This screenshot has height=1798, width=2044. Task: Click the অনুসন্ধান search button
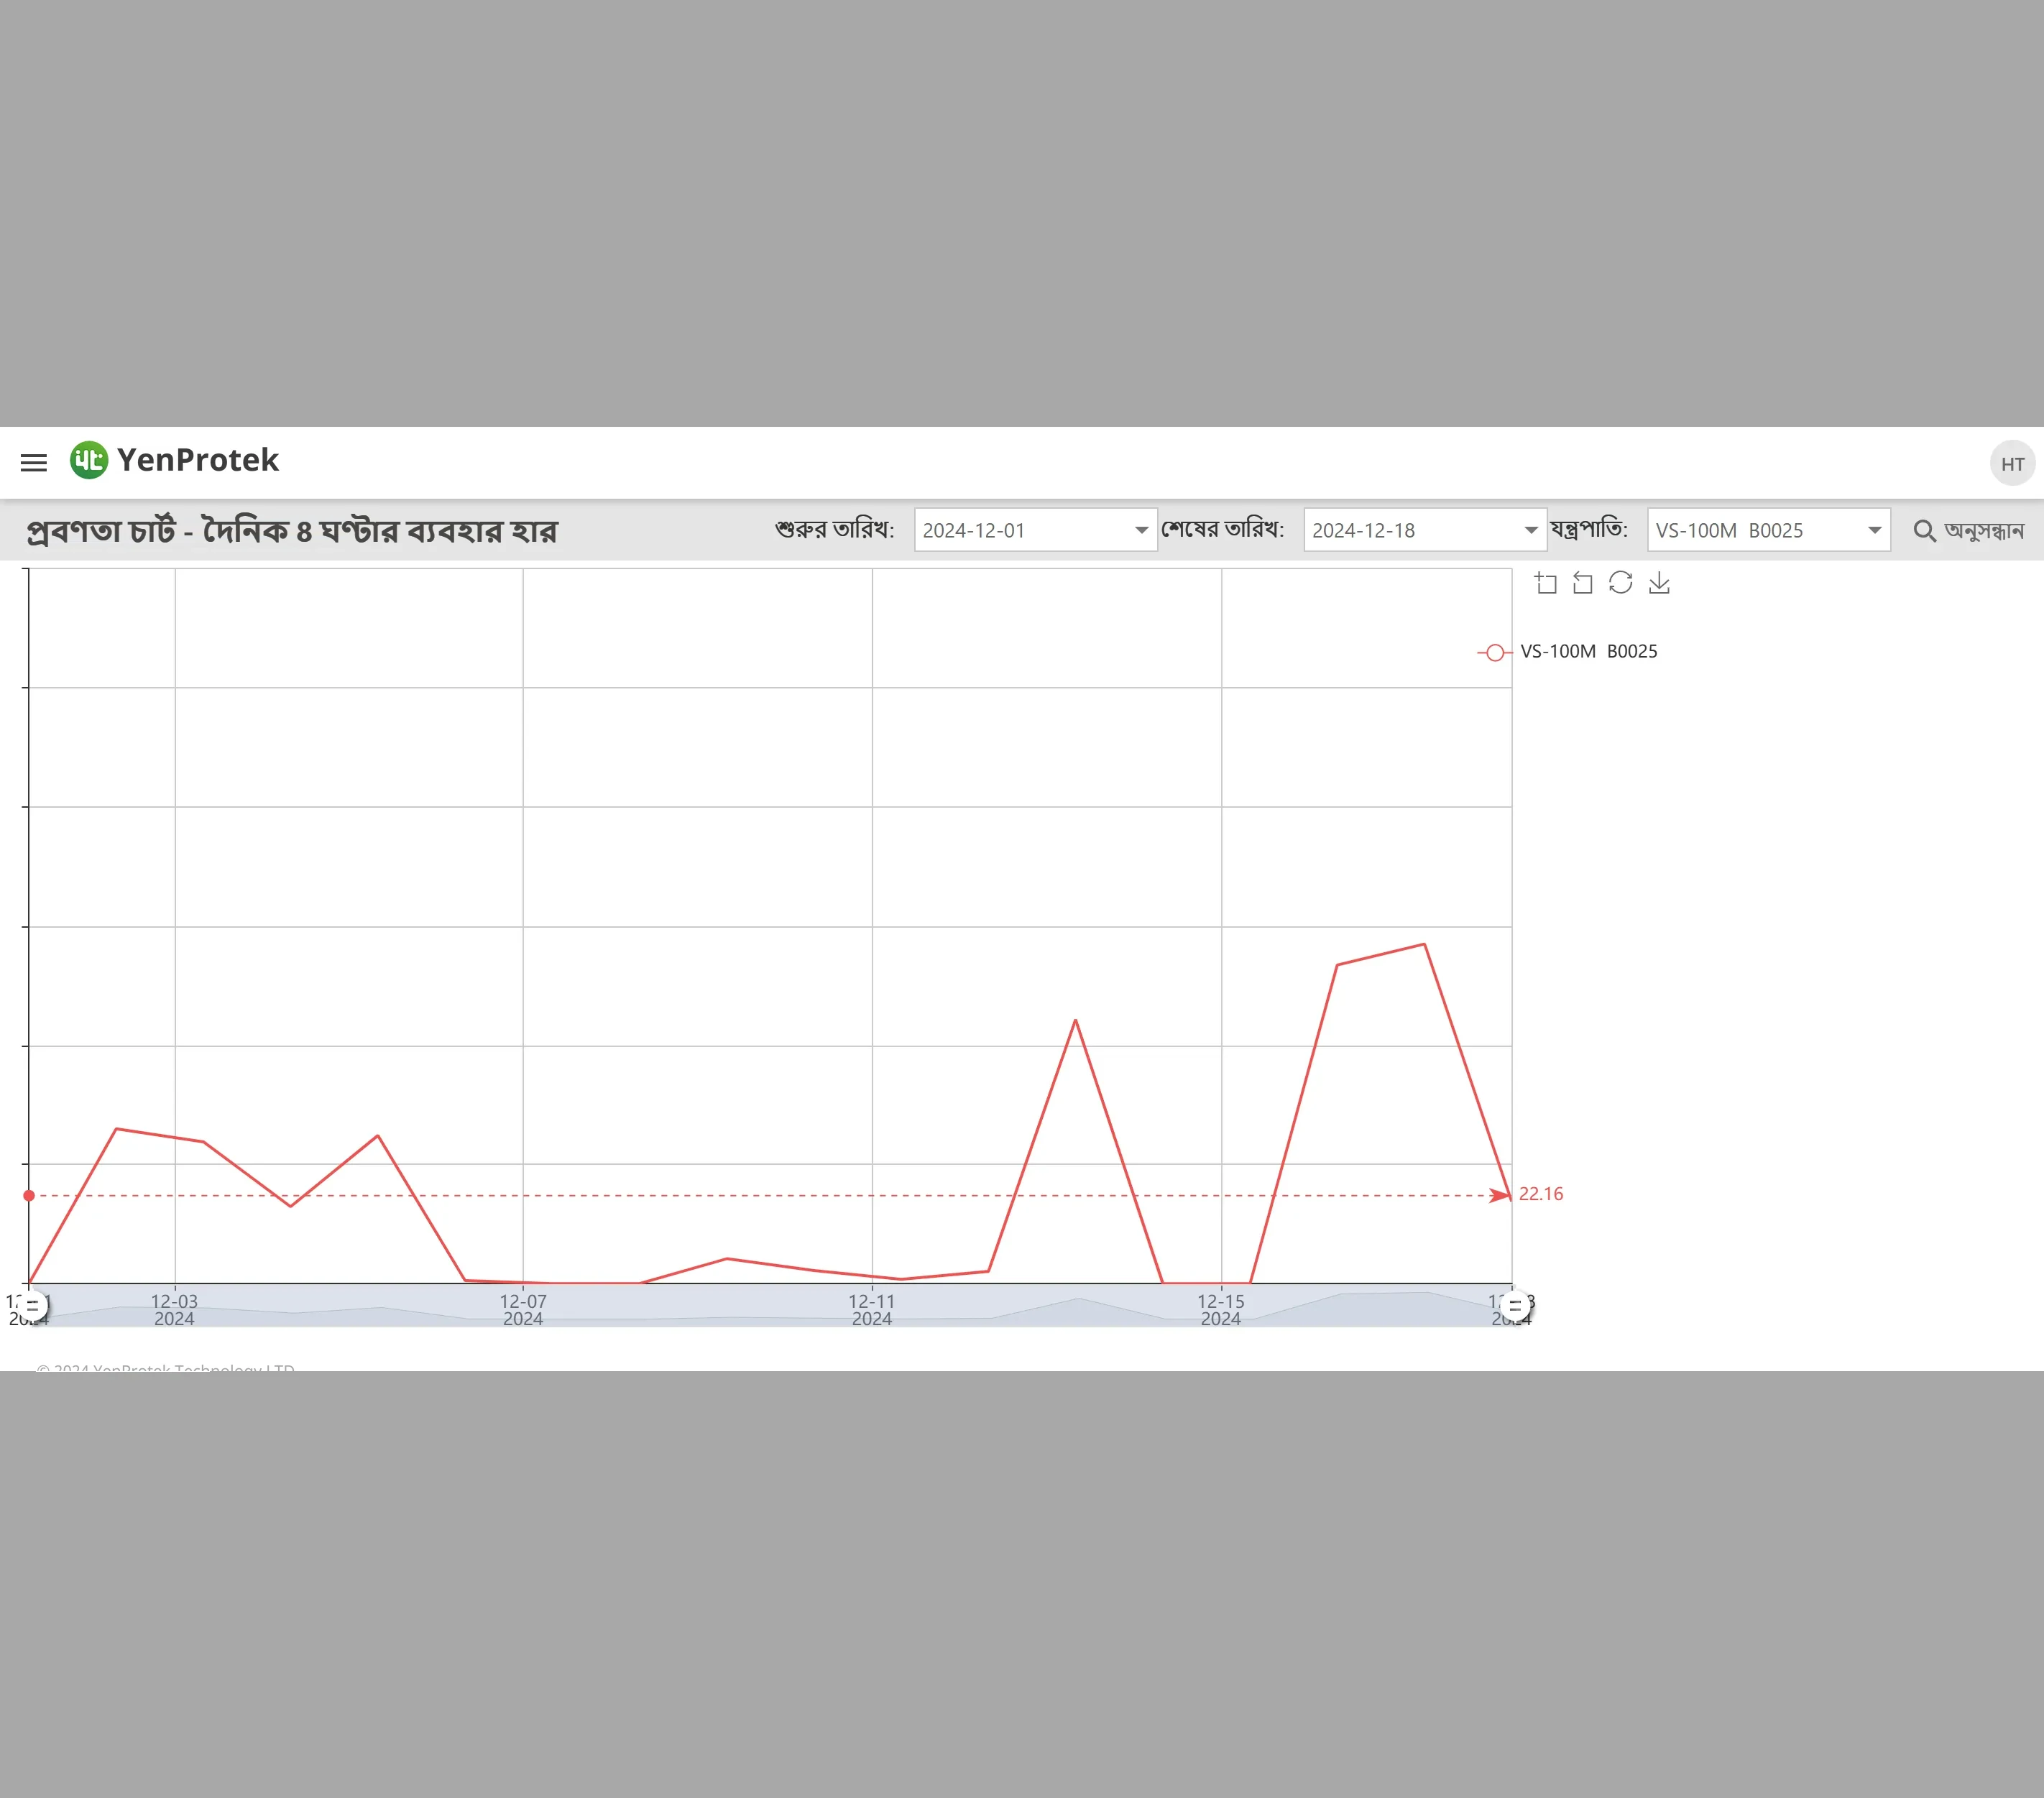pyautogui.click(x=1969, y=531)
